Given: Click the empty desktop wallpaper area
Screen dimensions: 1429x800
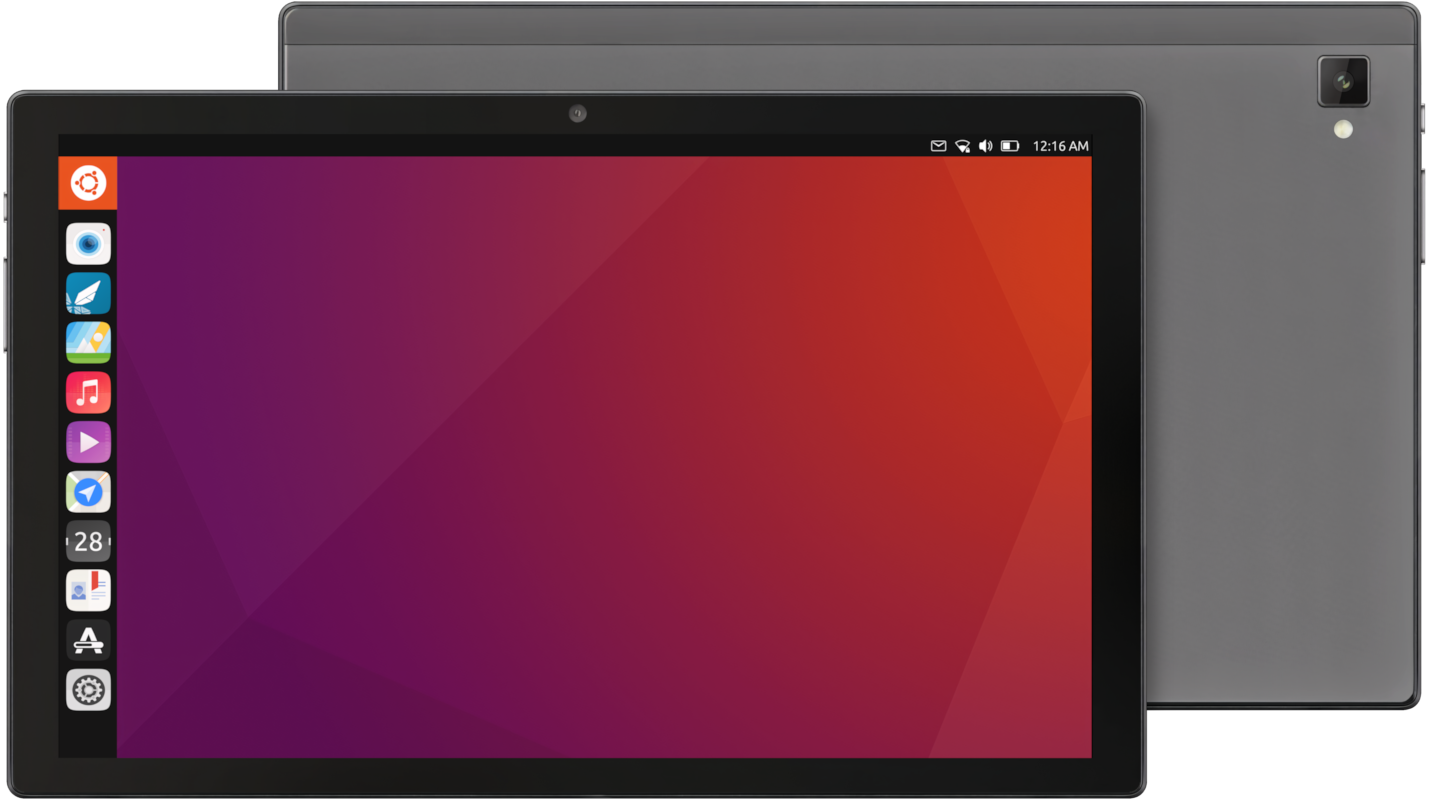Looking at the screenshot, I should 600,450.
